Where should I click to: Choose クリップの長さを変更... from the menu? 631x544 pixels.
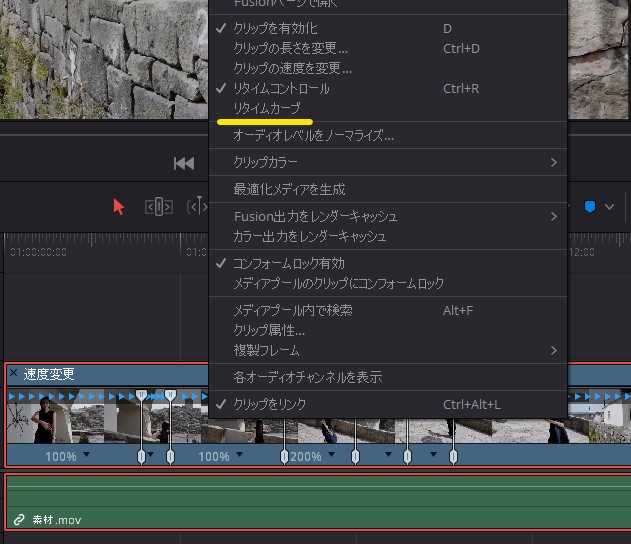tap(388, 48)
